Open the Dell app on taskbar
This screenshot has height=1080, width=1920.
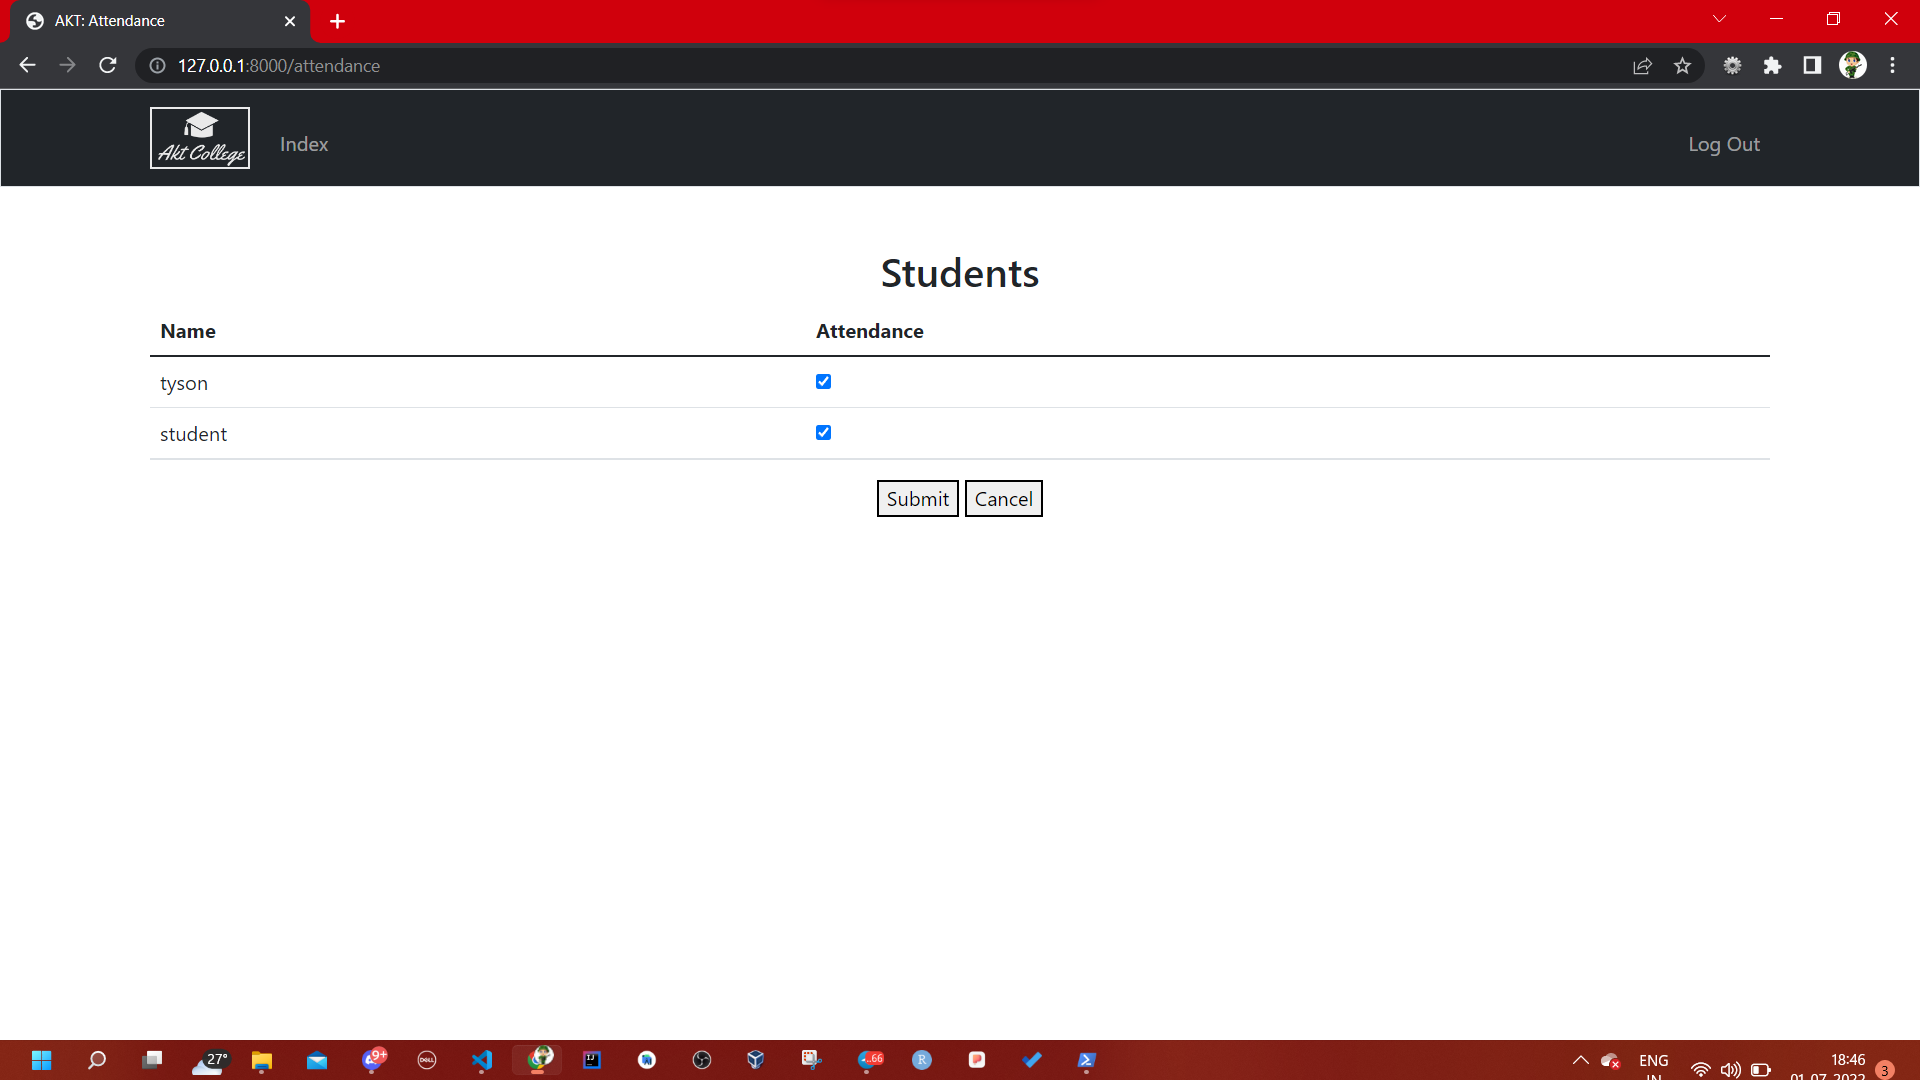[x=427, y=1060]
